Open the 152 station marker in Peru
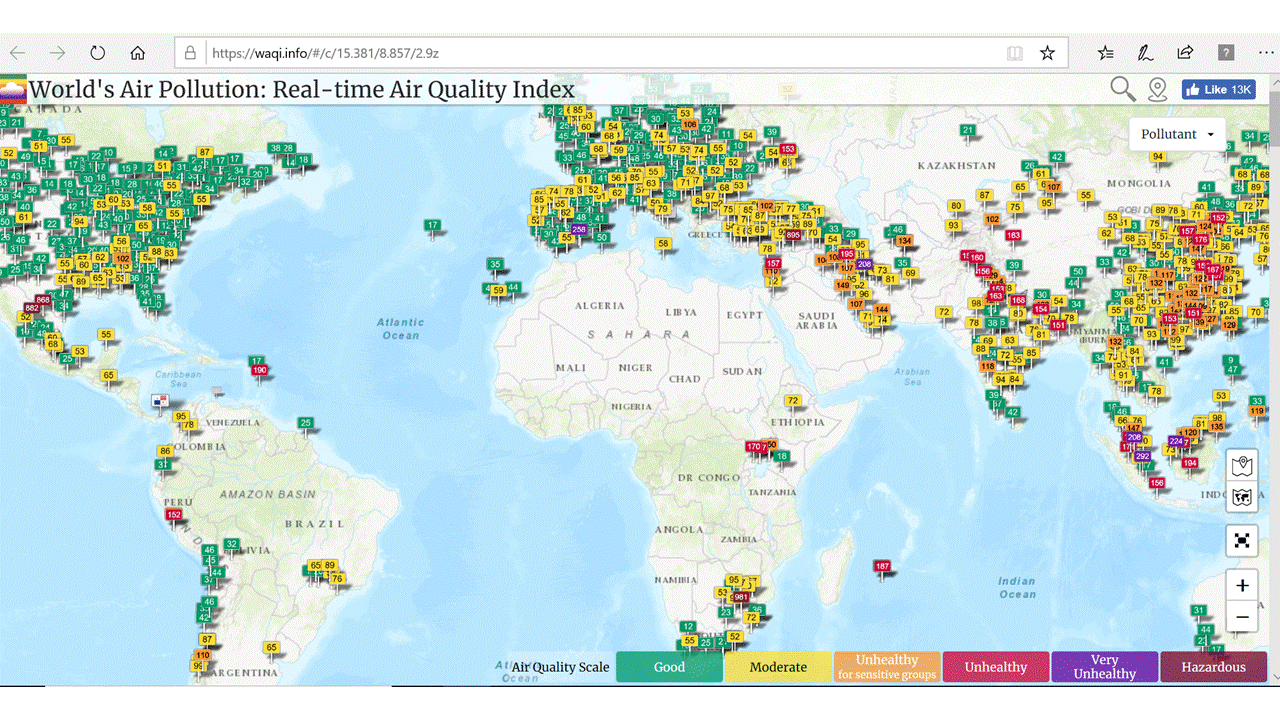Viewport: 1280px width, 720px height. pos(174,515)
